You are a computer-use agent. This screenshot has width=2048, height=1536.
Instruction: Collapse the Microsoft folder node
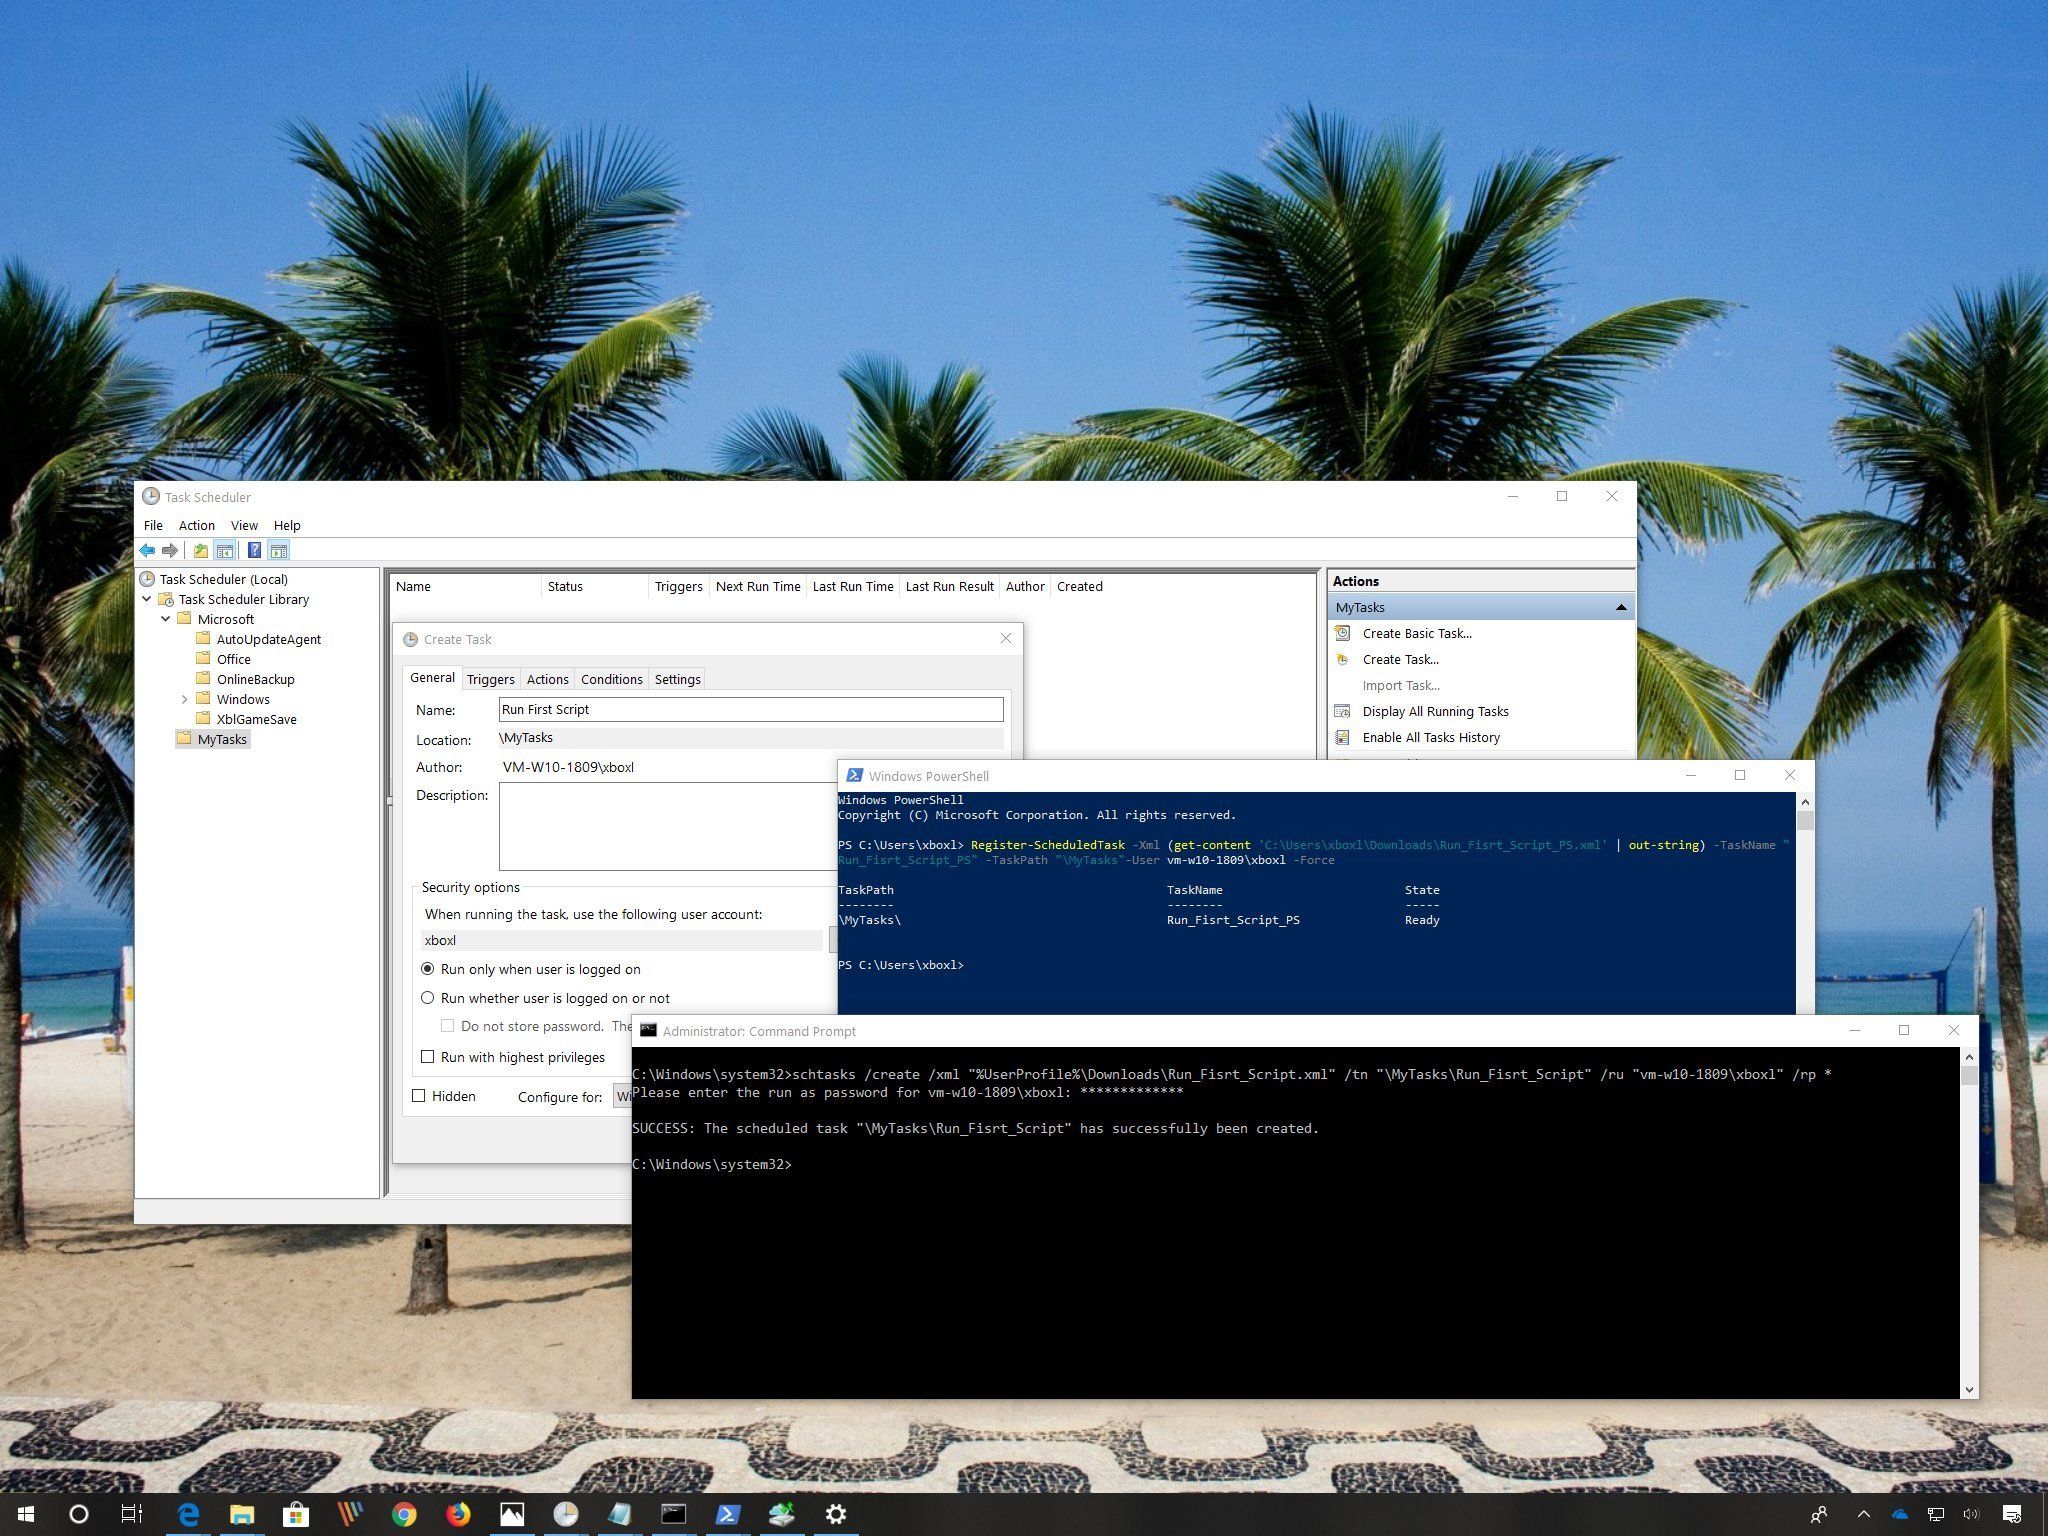(166, 619)
